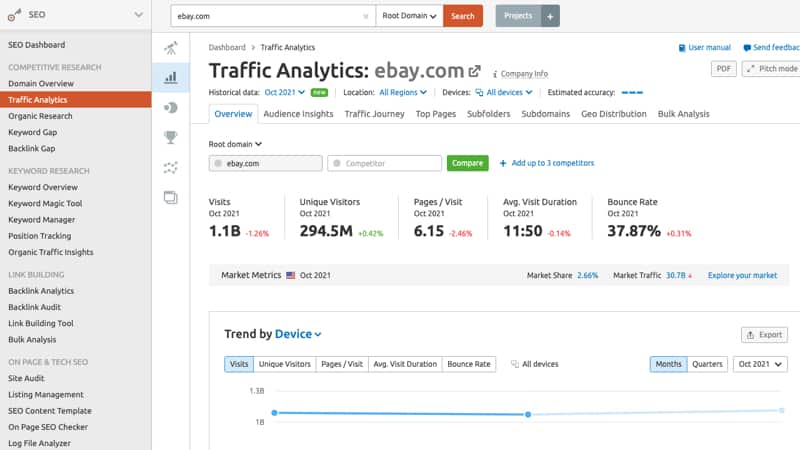This screenshot has height=450, width=800.
Task: Click the top search box containing ebay.com
Action: pos(273,16)
